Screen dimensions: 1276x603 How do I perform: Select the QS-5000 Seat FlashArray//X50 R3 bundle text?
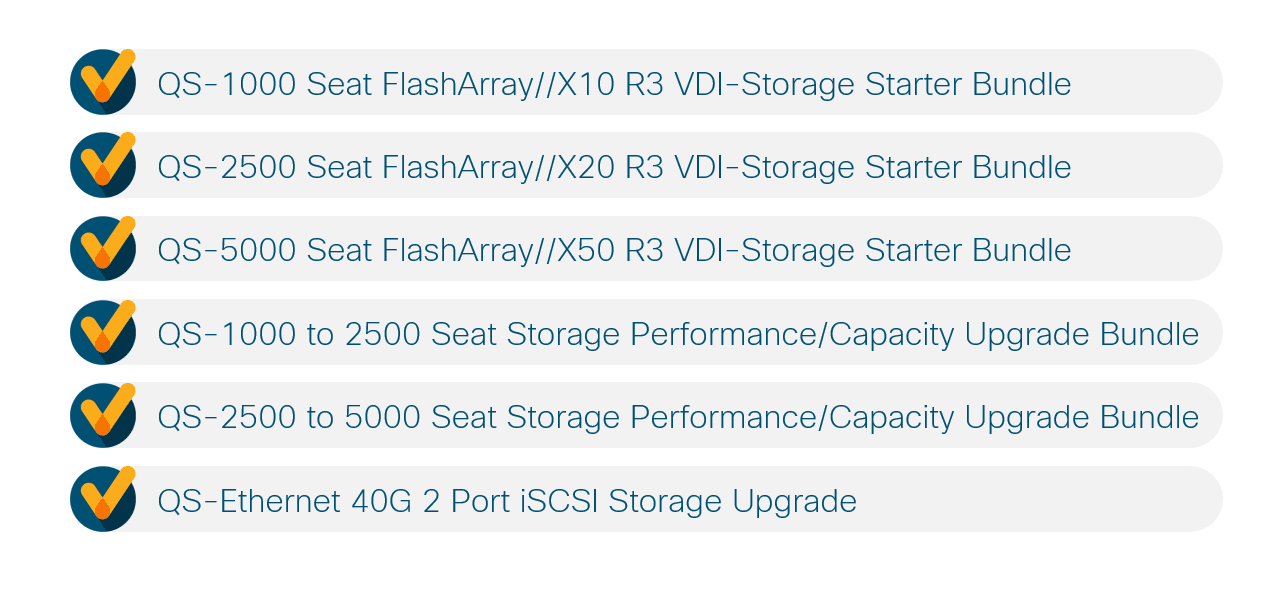pyautogui.click(x=614, y=250)
